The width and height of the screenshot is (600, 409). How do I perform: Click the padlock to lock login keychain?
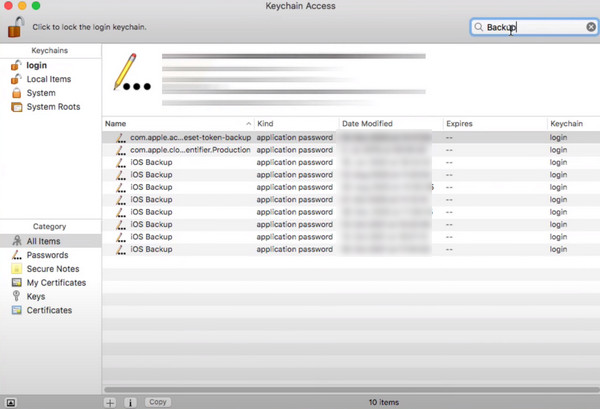point(16,27)
